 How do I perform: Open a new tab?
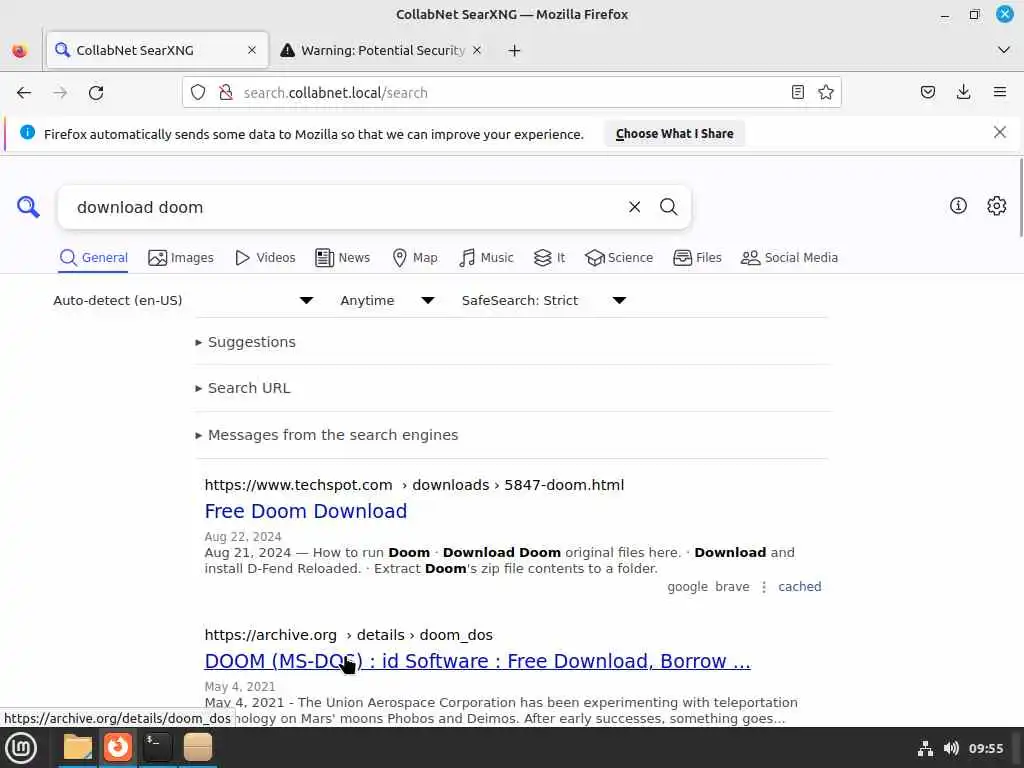pos(515,50)
